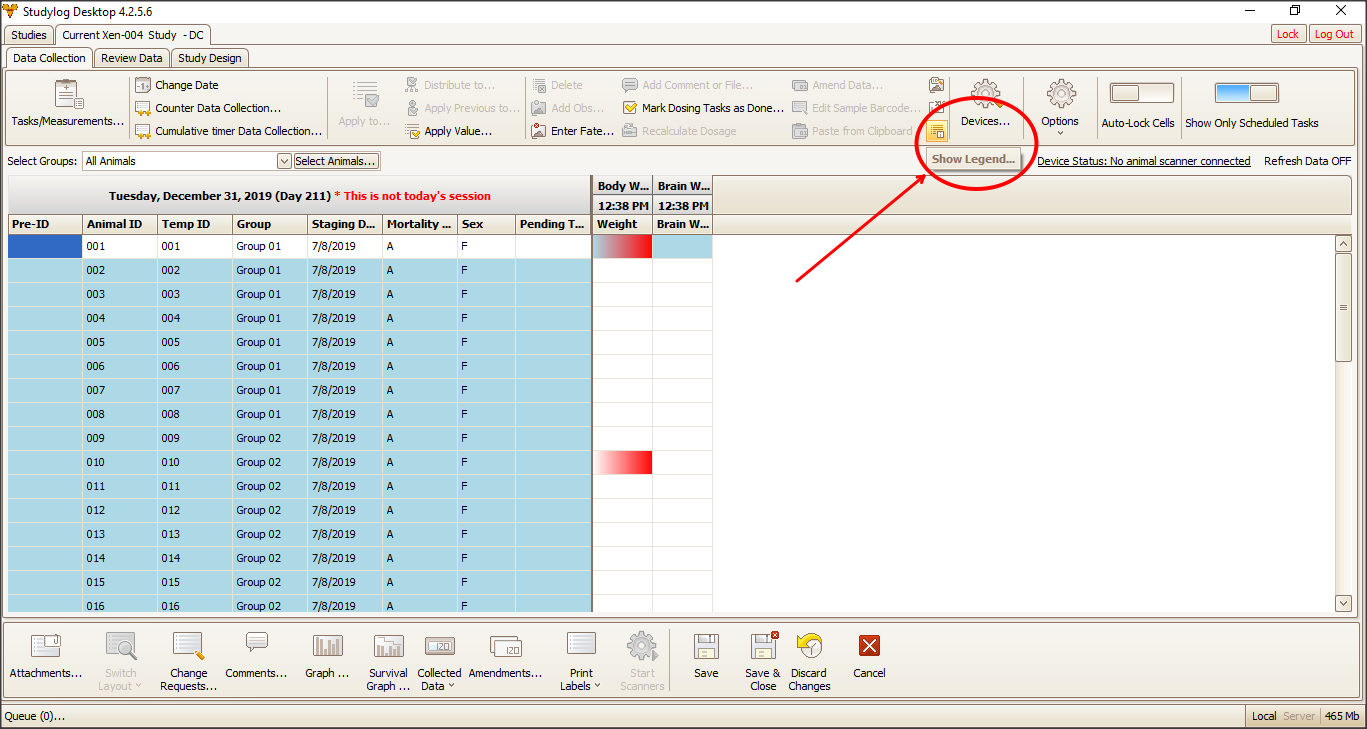Screen dimensions: 1367x729
Task: Click the Animal ID column header
Action: [x=120, y=224]
